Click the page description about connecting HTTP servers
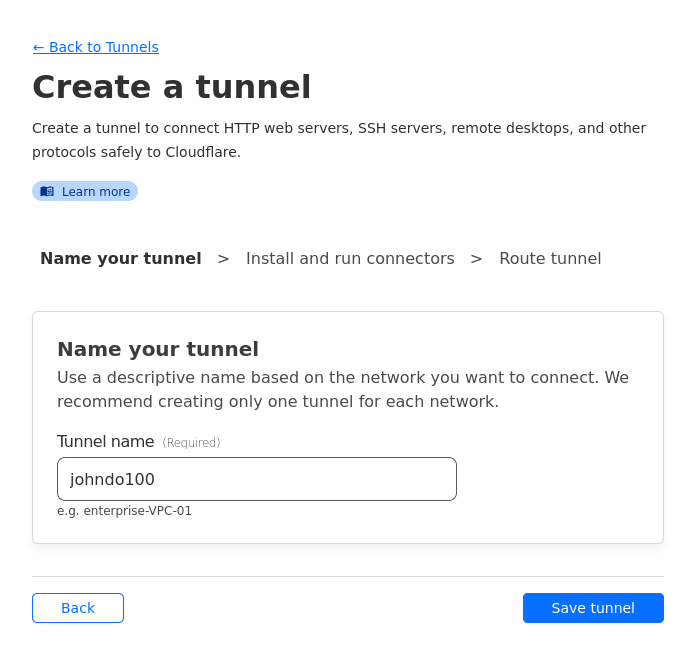The image size is (696, 655). (338, 140)
